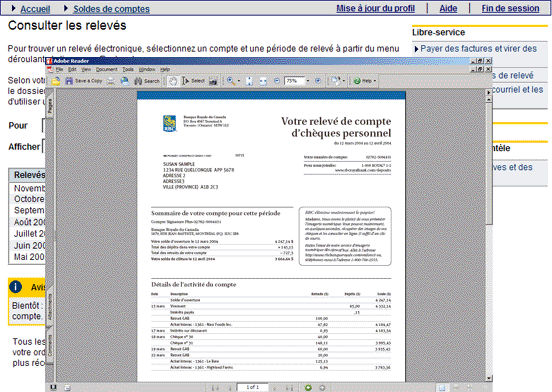Click the Snapshot camera tool
Image resolution: width=552 pixels, height=392 pixels.
tap(213, 81)
